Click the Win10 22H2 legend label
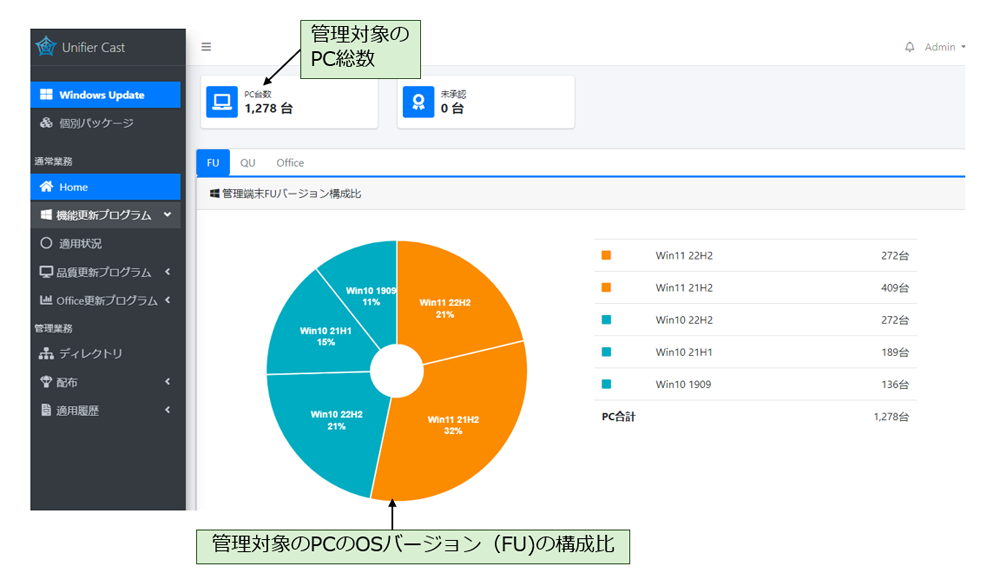 click(684, 320)
